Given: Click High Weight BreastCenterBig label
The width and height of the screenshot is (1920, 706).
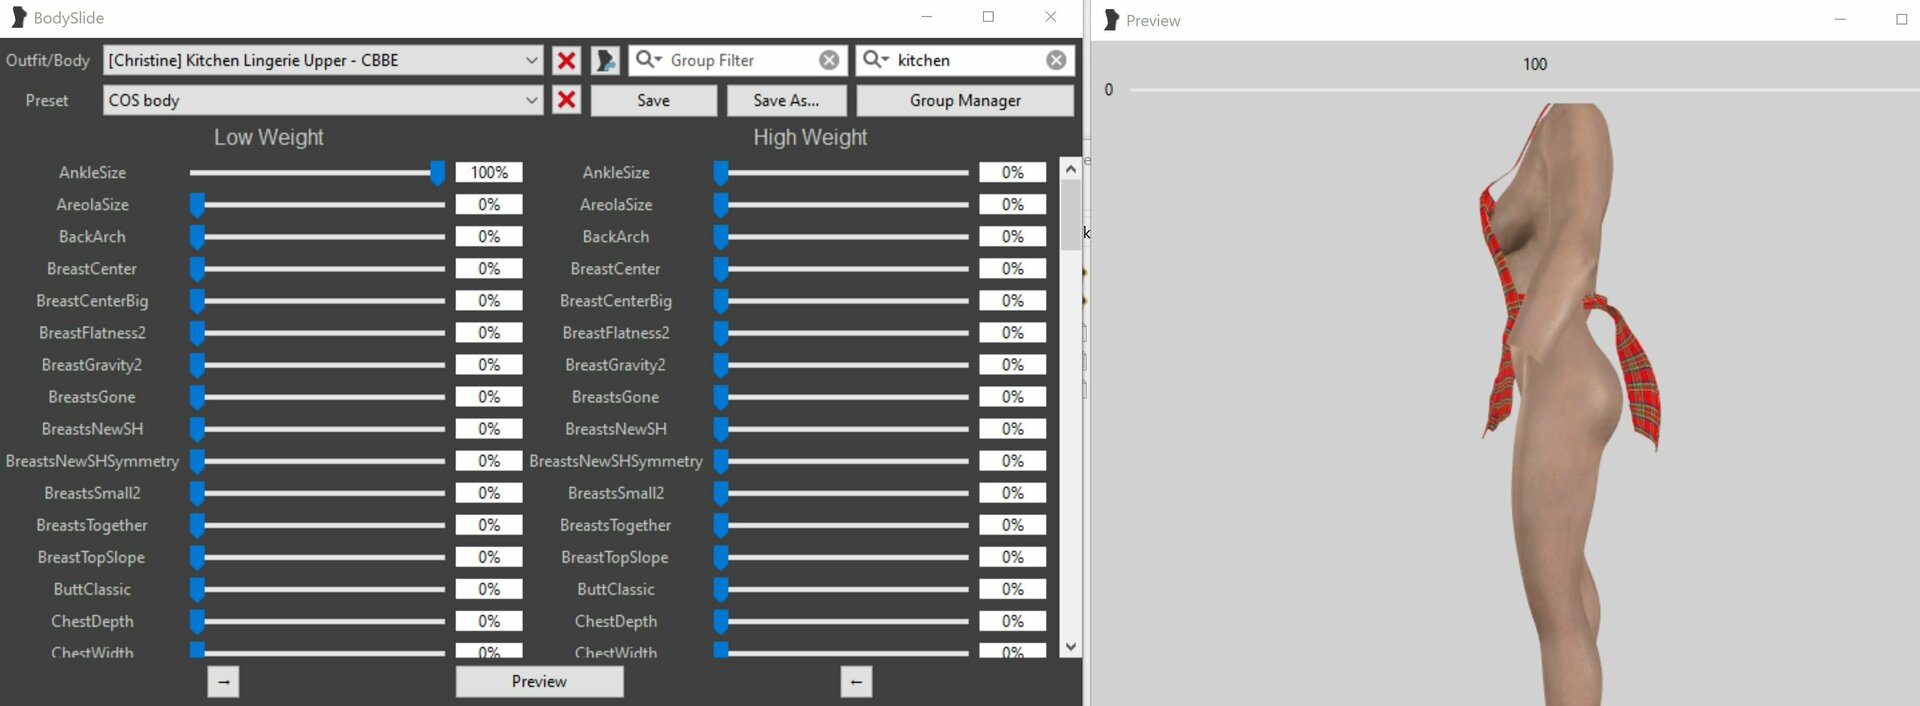Looking at the screenshot, I should [x=616, y=301].
